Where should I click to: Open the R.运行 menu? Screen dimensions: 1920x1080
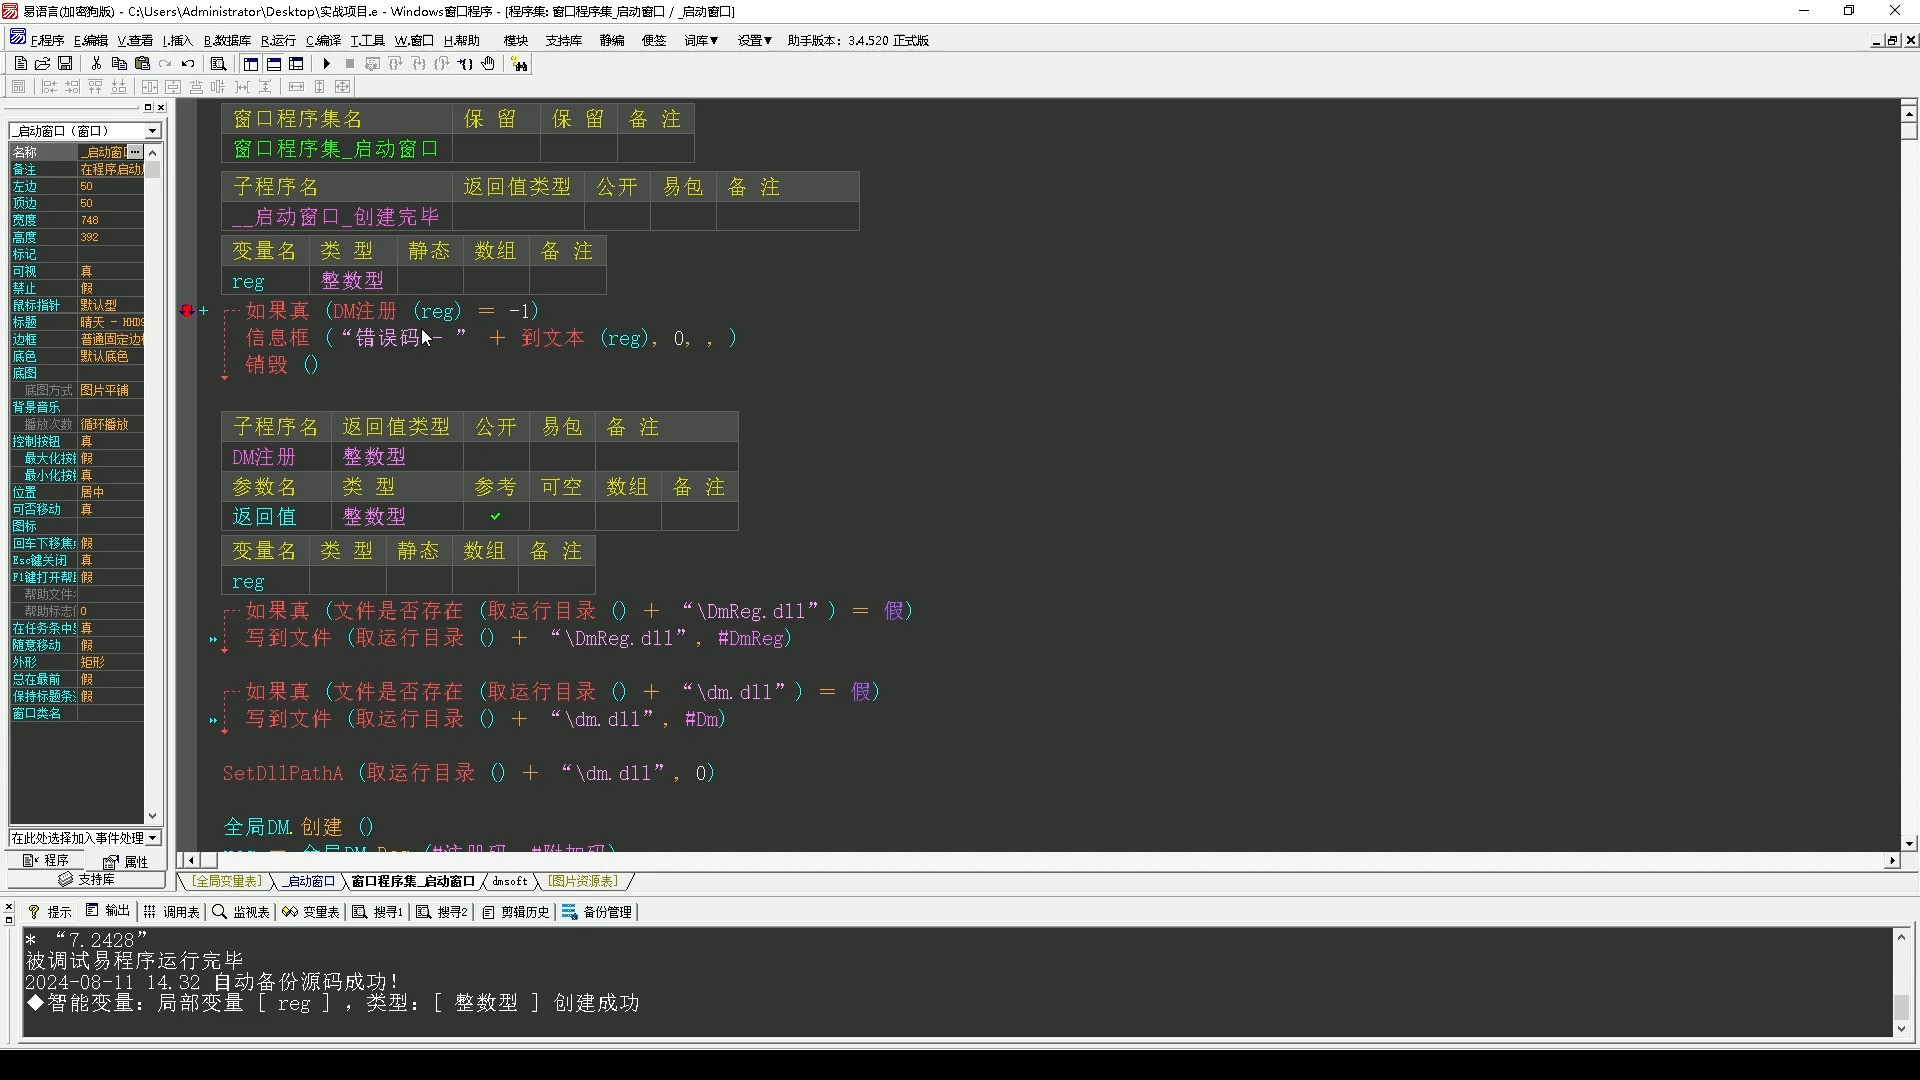[x=278, y=41]
